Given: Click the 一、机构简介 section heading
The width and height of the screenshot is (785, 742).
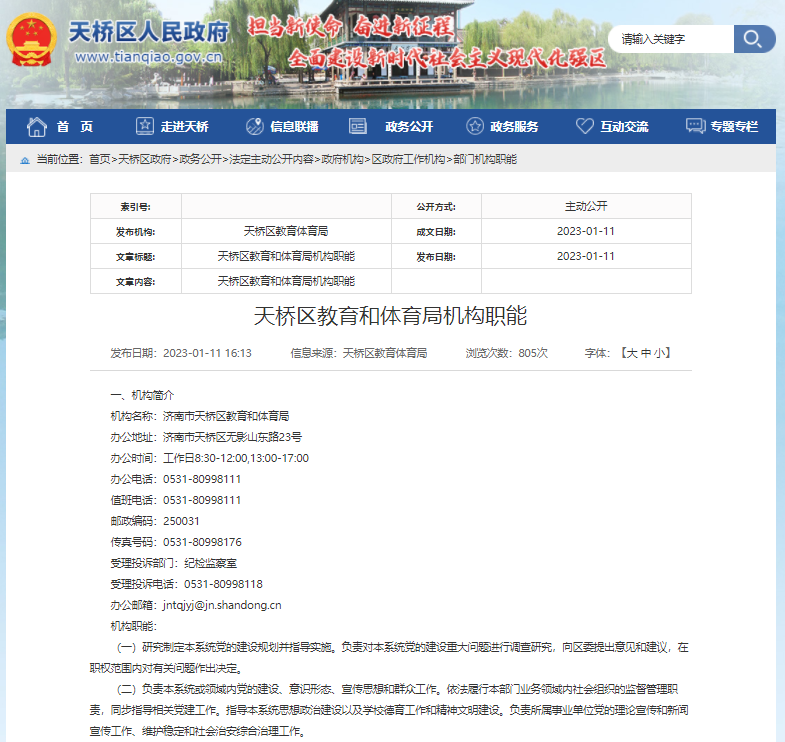Looking at the screenshot, I should 142,396.
